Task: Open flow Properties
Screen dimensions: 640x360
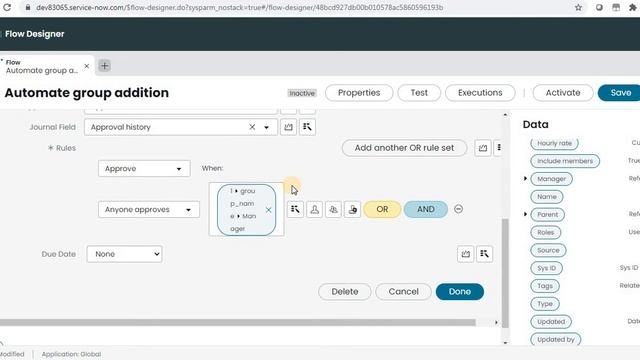Action: 359,93
